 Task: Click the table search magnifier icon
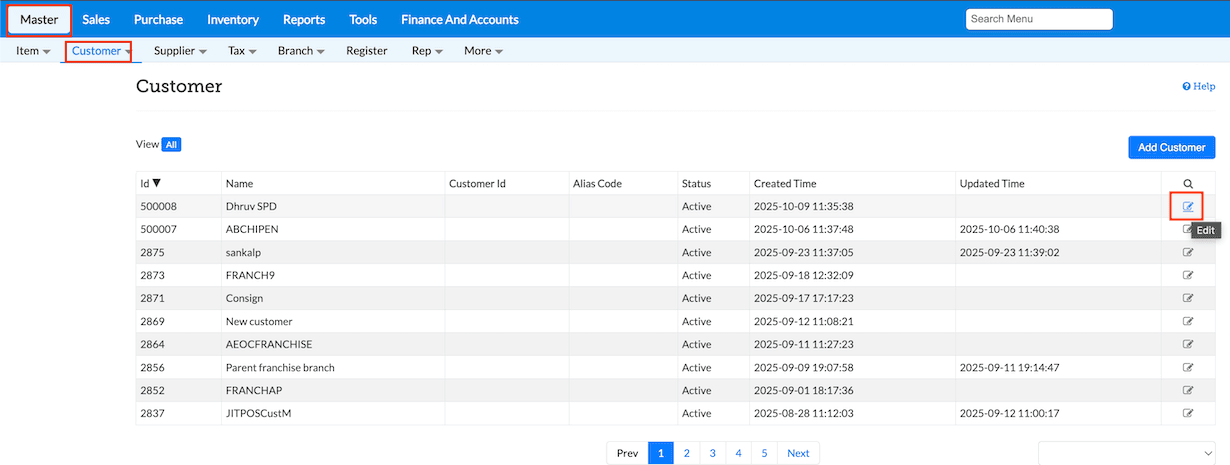pyautogui.click(x=1188, y=184)
